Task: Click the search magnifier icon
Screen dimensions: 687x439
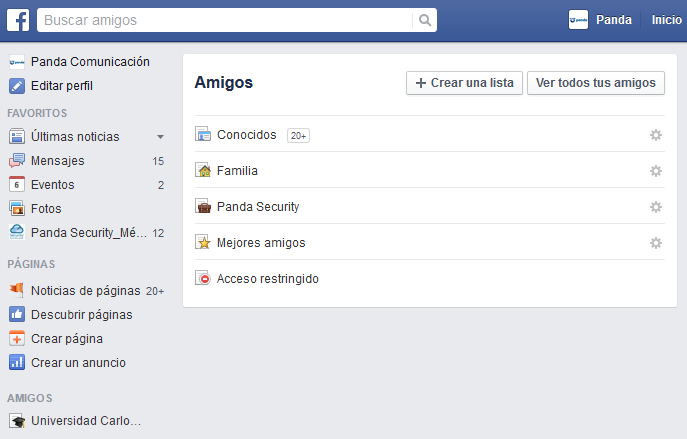Action: pyautogui.click(x=425, y=20)
